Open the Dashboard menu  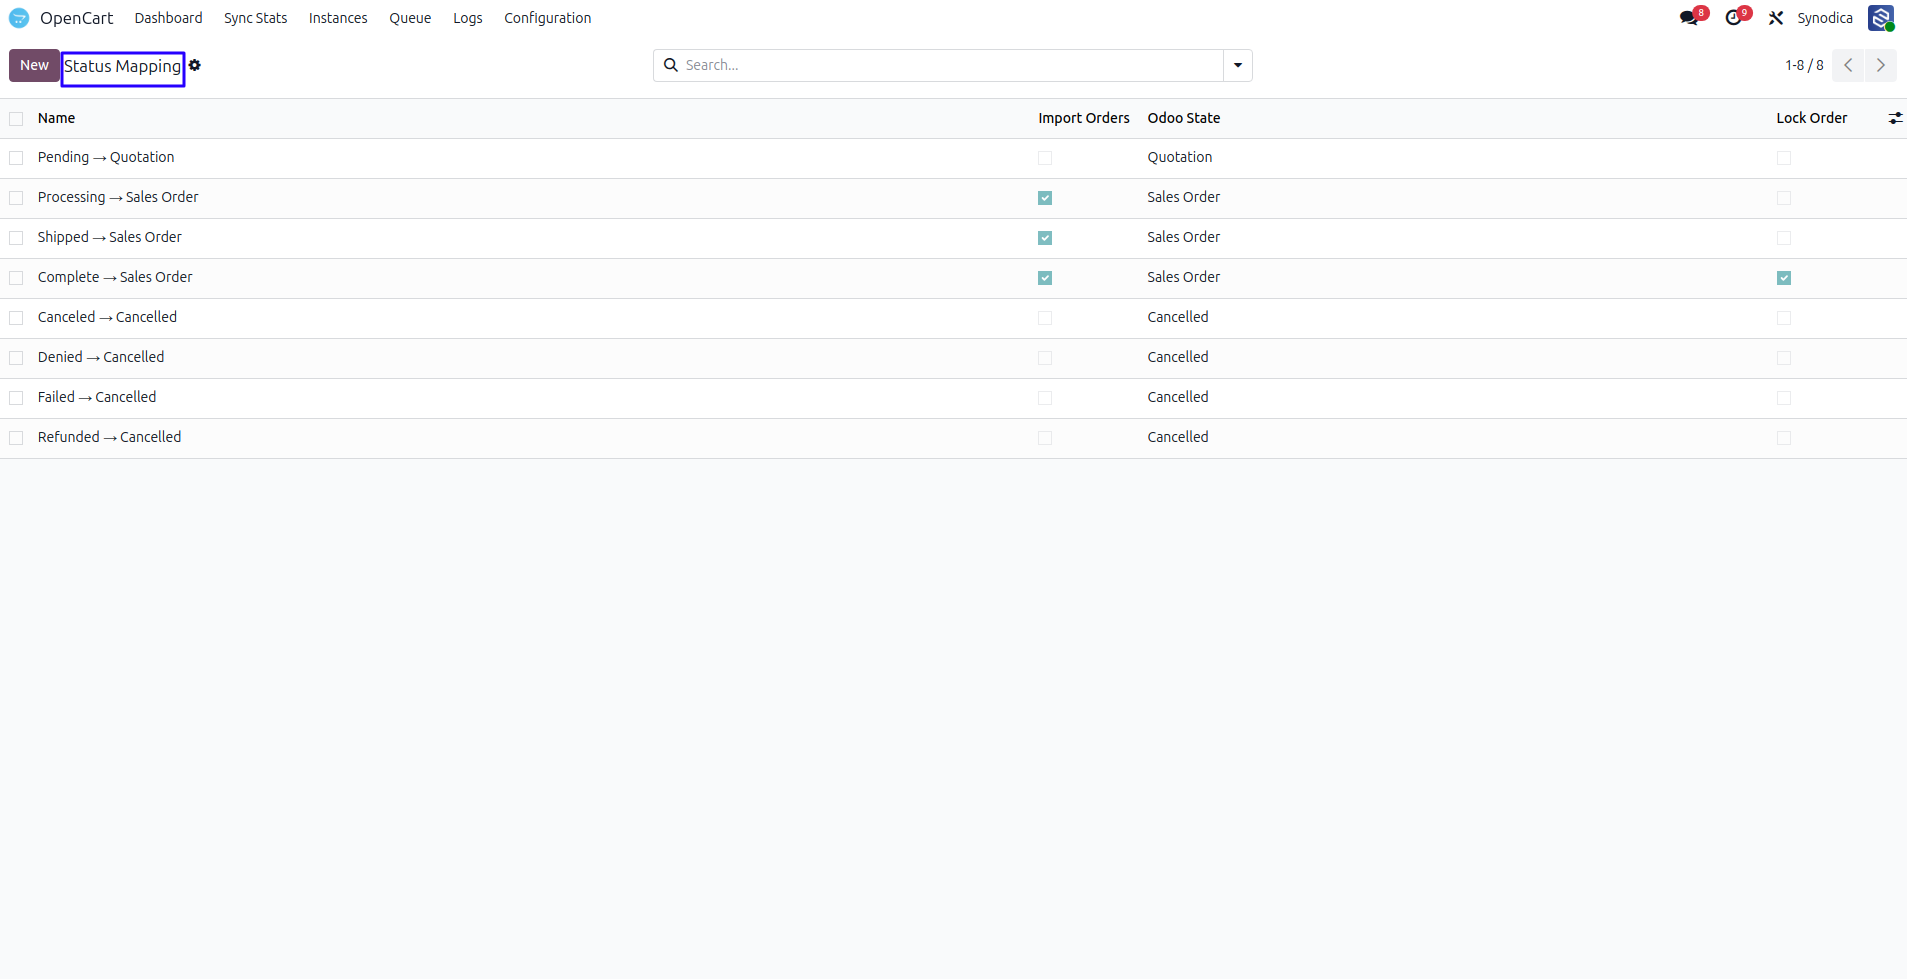click(168, 18)
